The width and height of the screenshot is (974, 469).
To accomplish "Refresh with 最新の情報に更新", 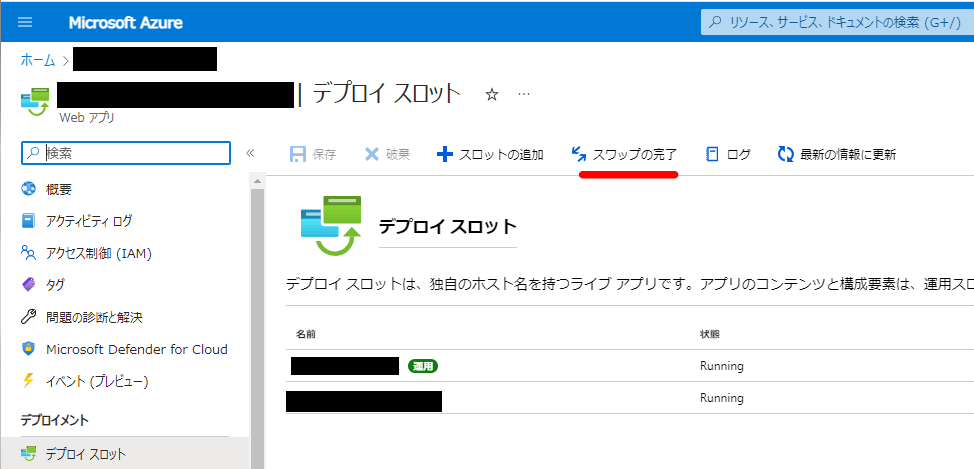I will (x=837, y=154).
